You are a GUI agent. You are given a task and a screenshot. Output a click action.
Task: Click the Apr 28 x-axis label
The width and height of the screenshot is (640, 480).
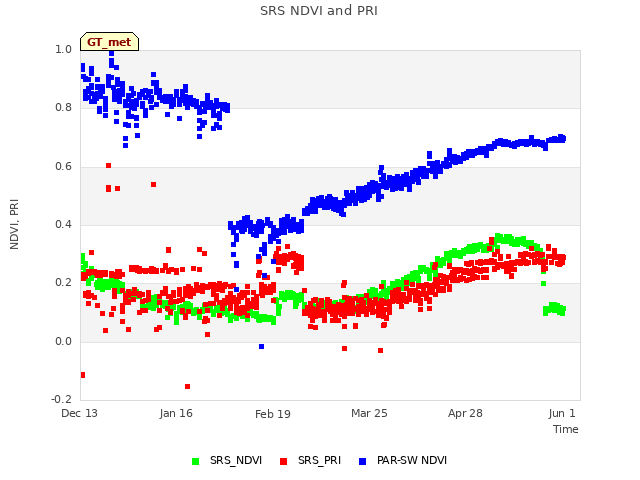tap(465, 413)
